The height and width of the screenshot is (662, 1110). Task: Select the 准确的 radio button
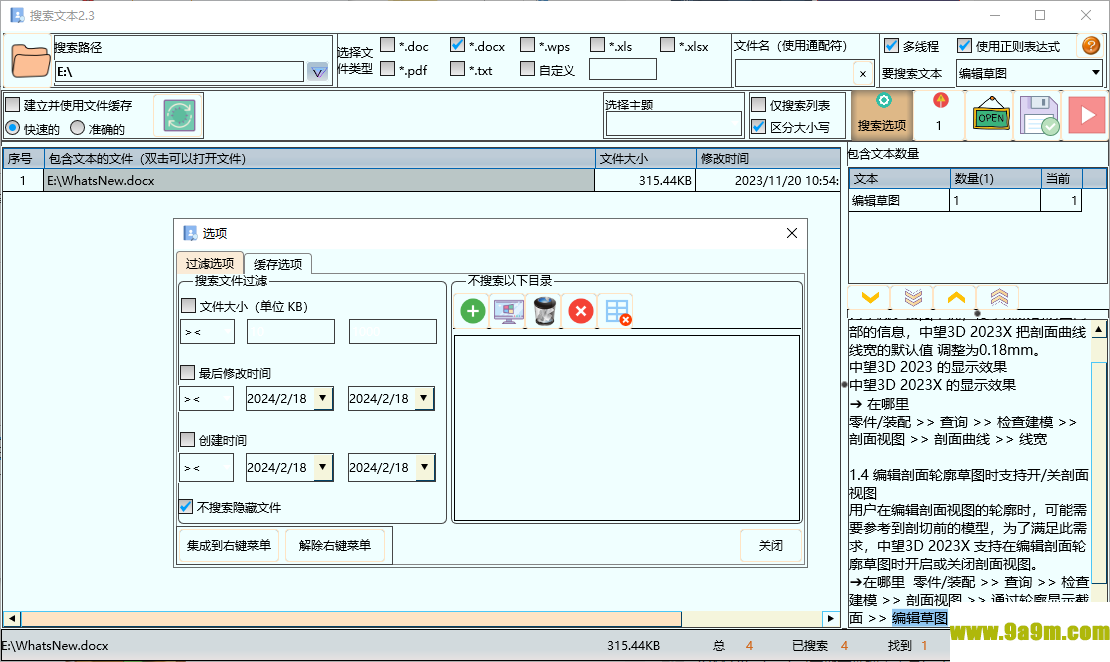pyautogui.click(x=77, y=128)
